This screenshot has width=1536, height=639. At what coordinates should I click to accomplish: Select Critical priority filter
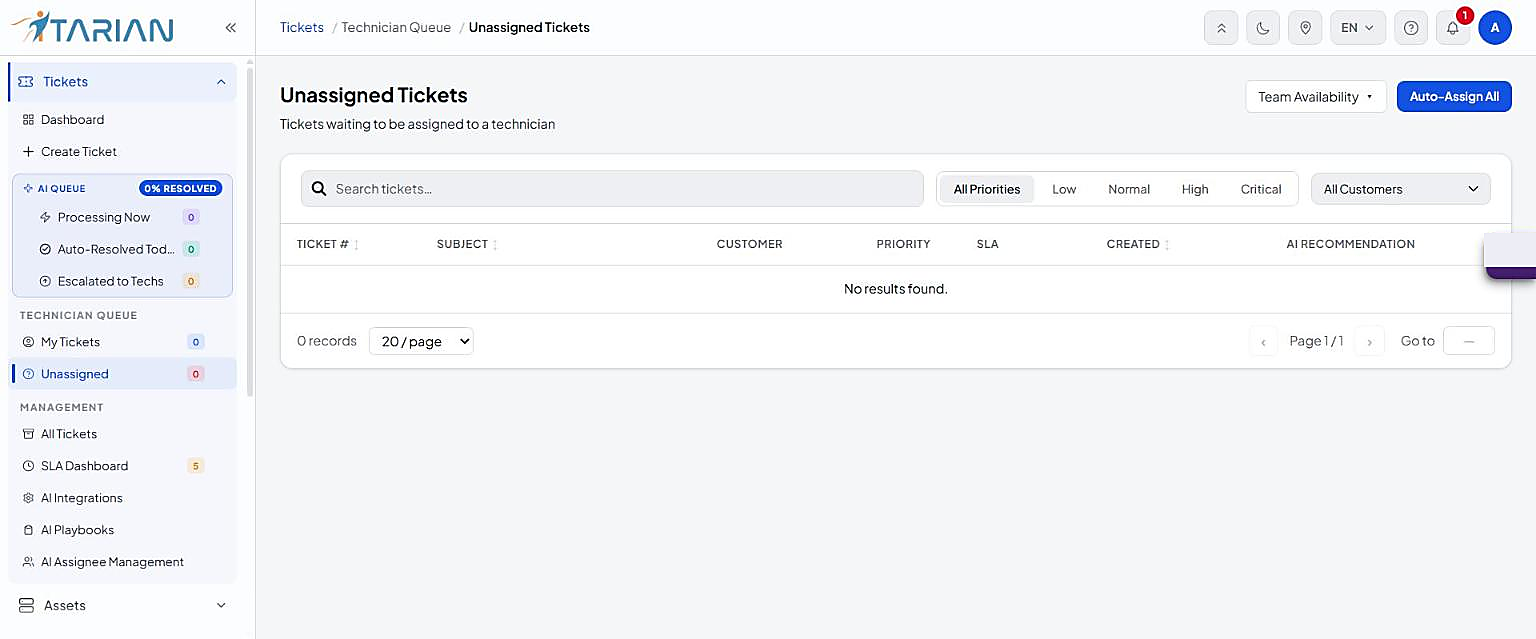1261,189
